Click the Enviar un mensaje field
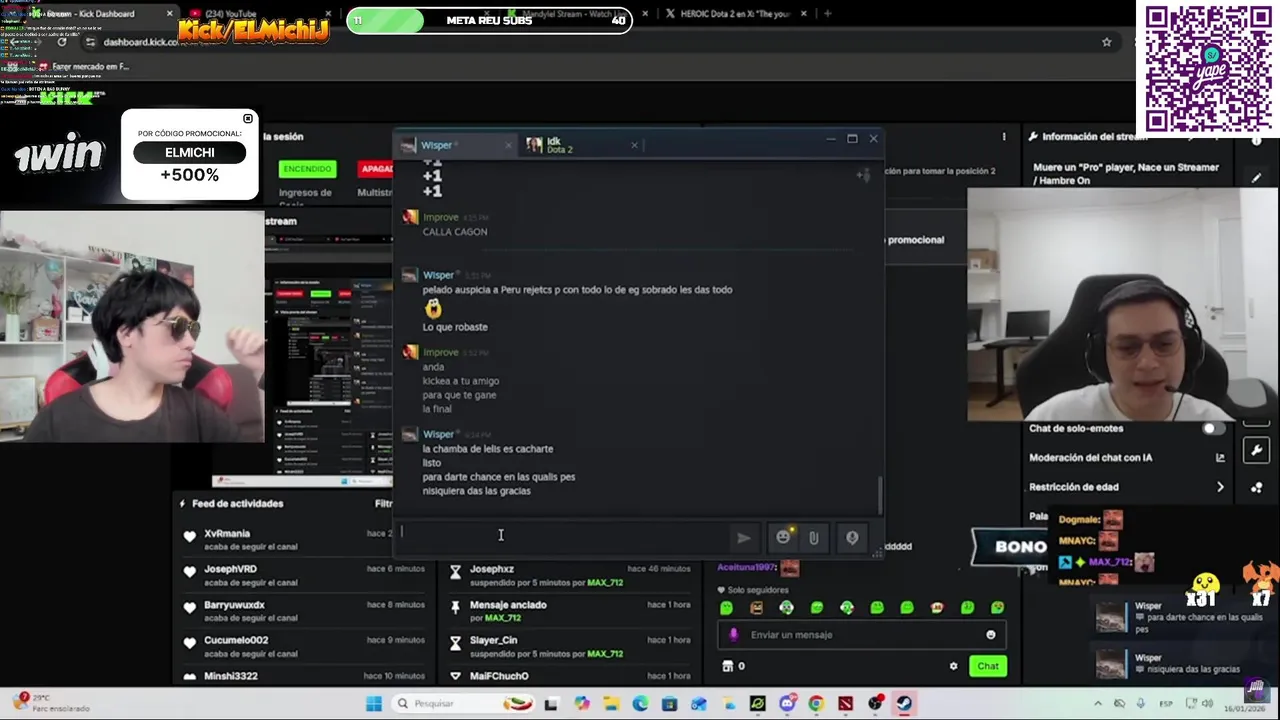 (860, 635)
